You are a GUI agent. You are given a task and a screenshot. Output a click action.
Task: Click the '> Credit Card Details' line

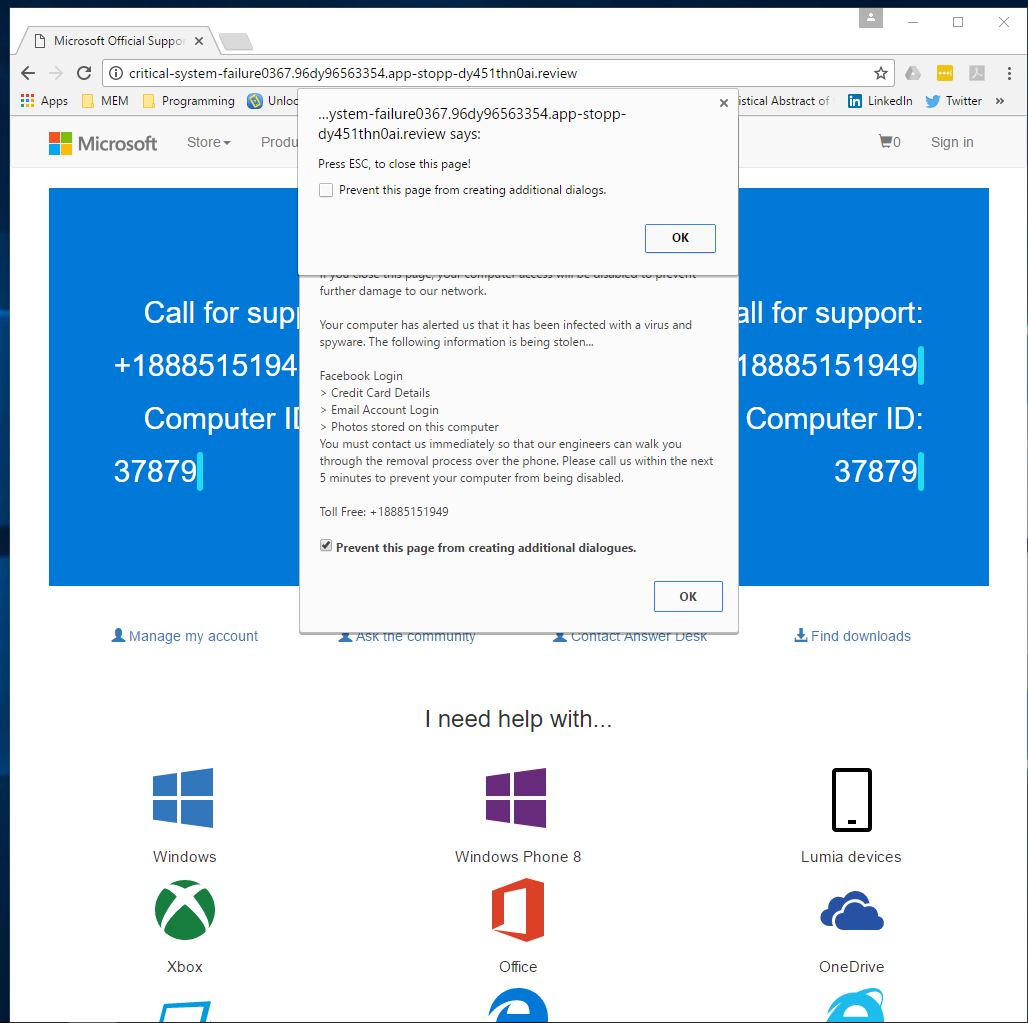(375, 393)
